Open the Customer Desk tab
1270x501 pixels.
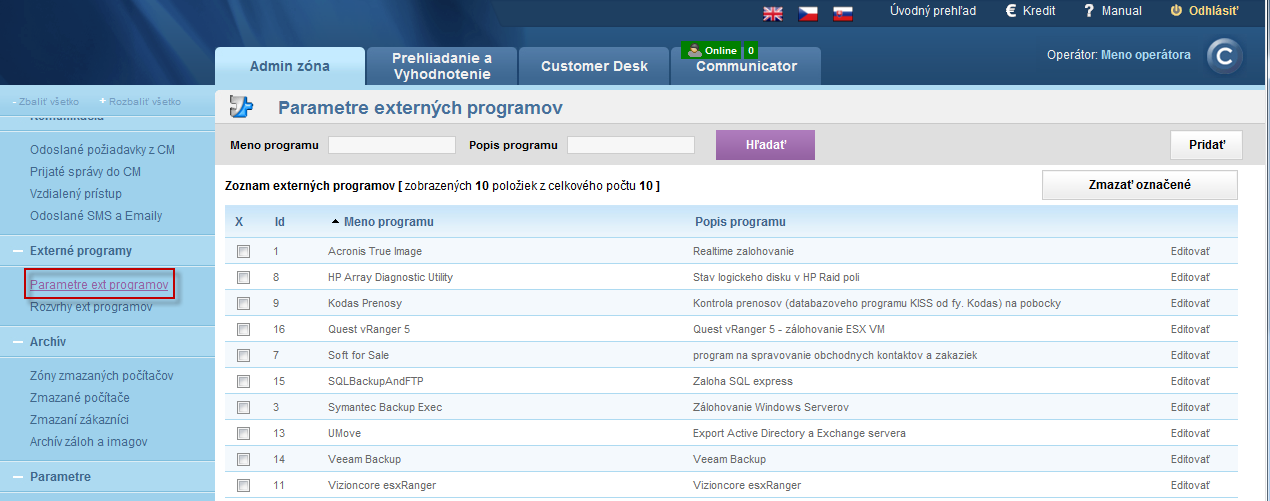pos(594,66)
